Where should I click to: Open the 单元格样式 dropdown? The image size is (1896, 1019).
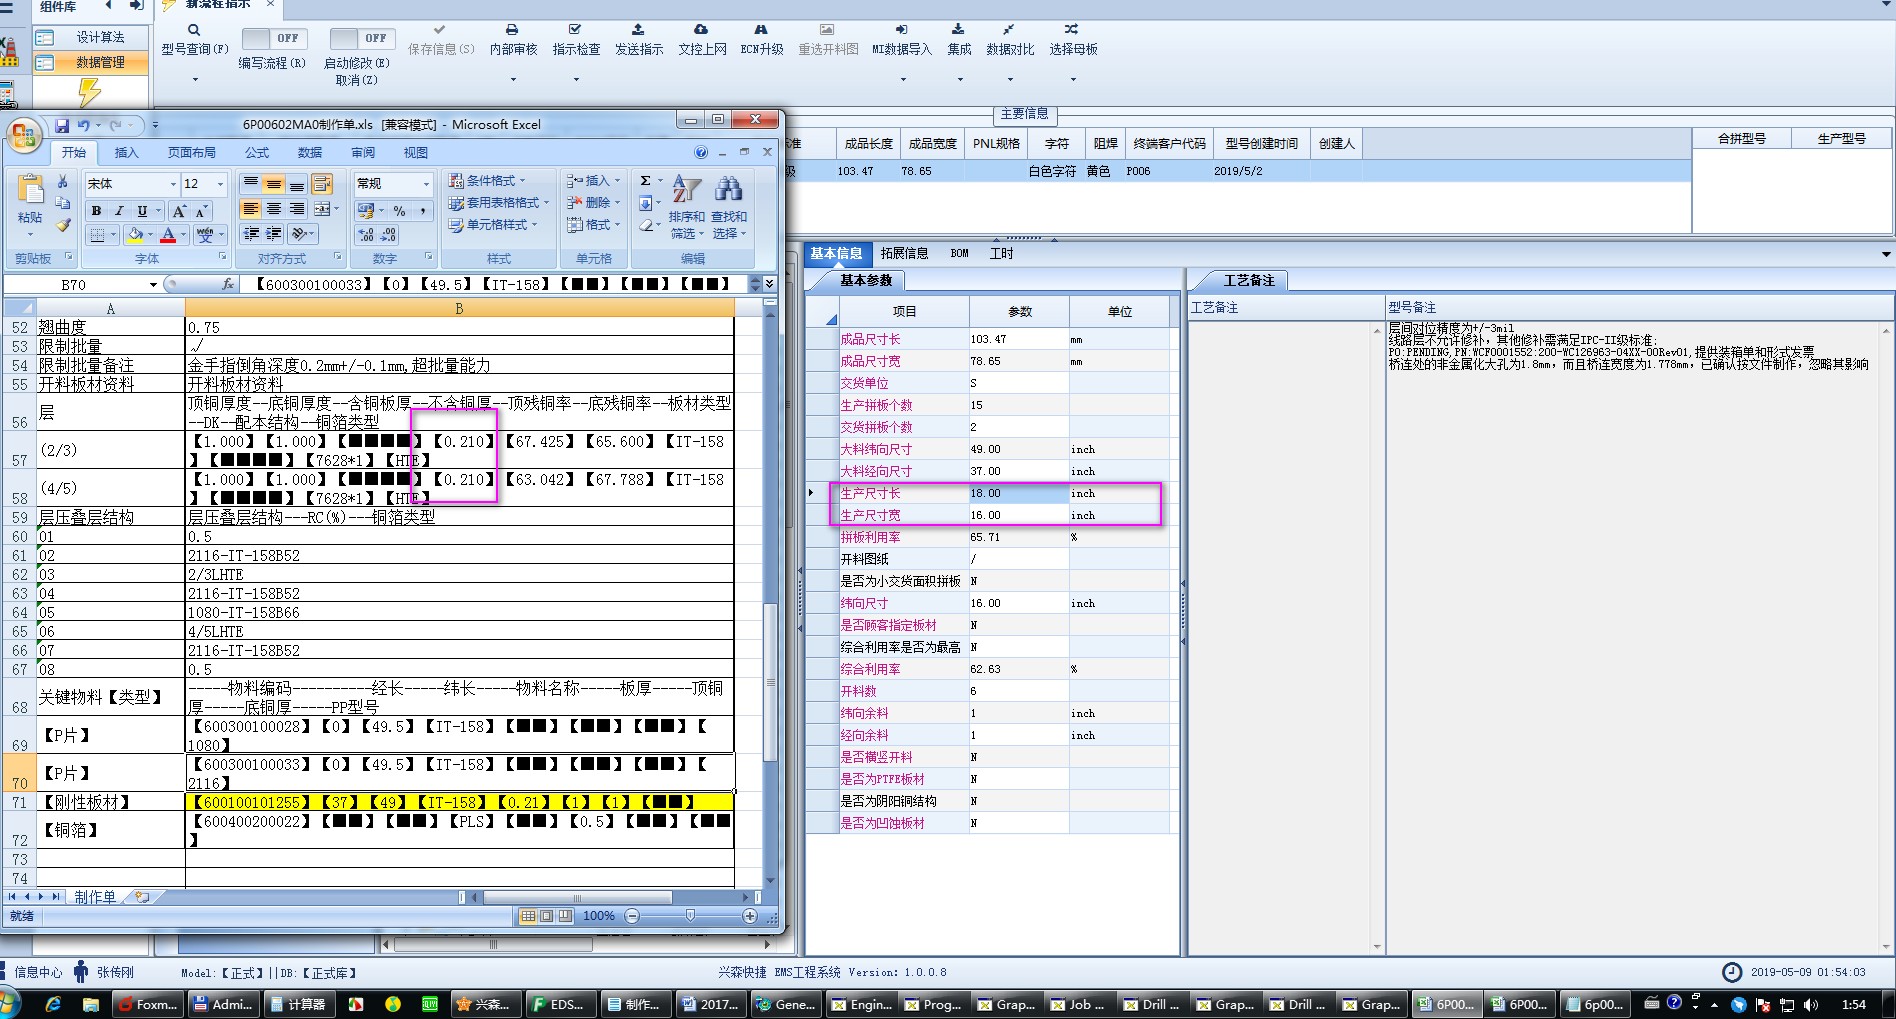tap(493, 225)
